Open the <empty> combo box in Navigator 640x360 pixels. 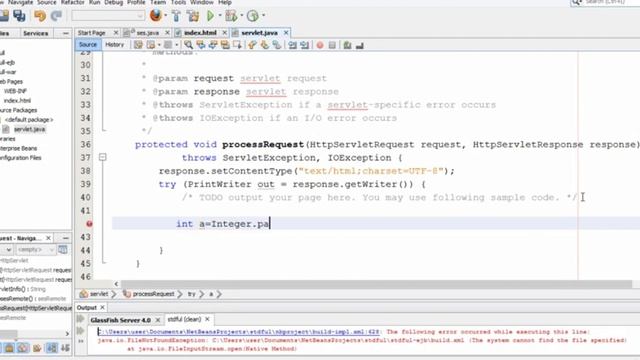tap(35, 249)
